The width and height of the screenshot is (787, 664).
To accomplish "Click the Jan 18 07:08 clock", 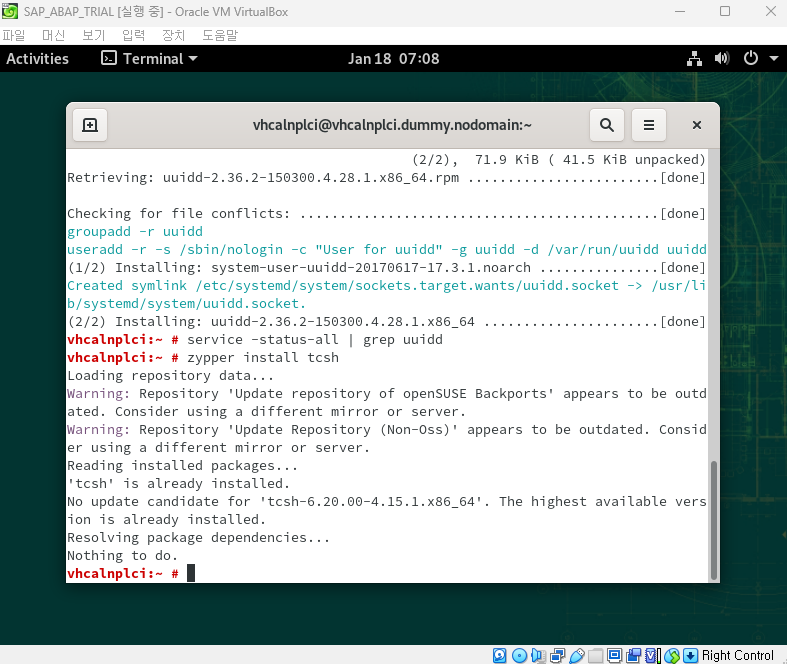I will pyautogui.click(x=394, y=59).
